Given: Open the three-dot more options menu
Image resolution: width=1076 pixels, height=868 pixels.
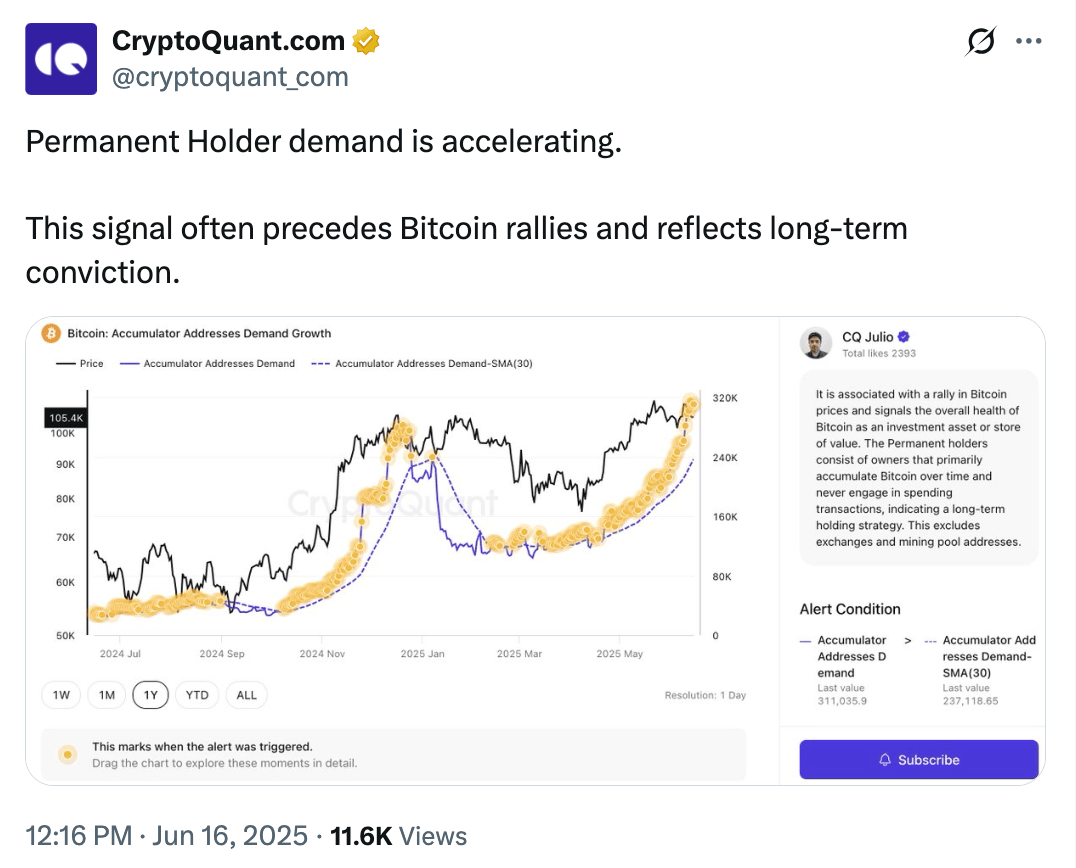Looking at the screenshot, I should coord(1029,41).
